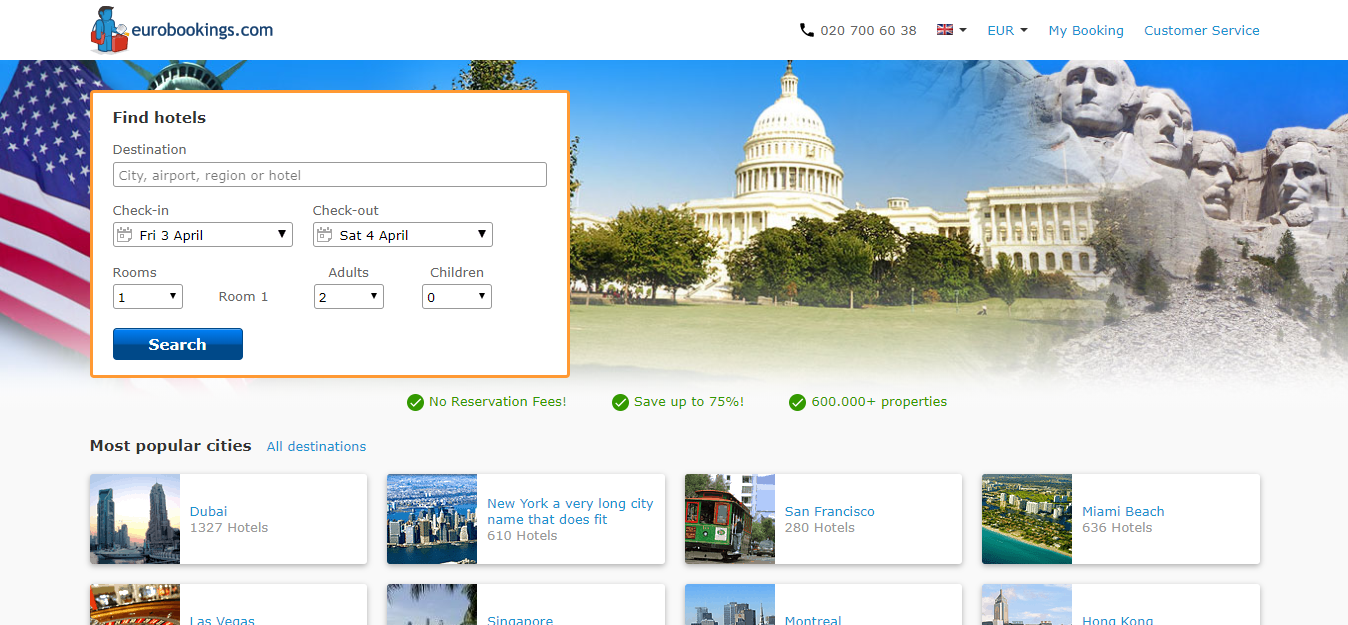Open New York a very long city link
The width and height of the screenshot is (1348, 625).
pyautogui.click(x=570, y=511)
